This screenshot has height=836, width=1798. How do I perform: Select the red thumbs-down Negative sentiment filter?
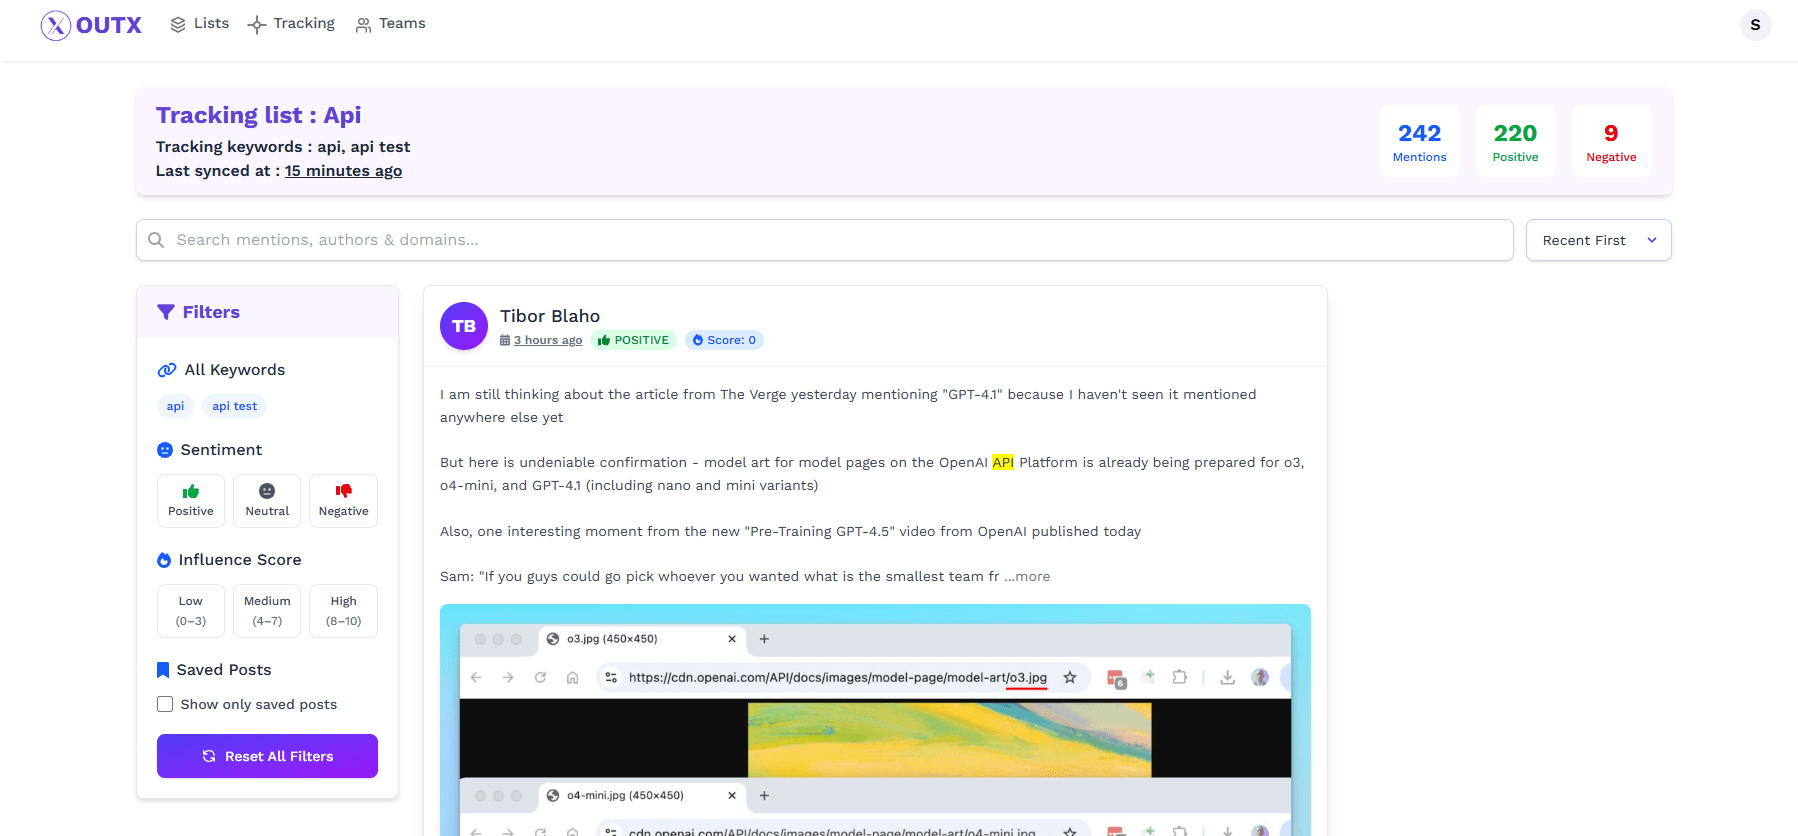pos(343,501)
